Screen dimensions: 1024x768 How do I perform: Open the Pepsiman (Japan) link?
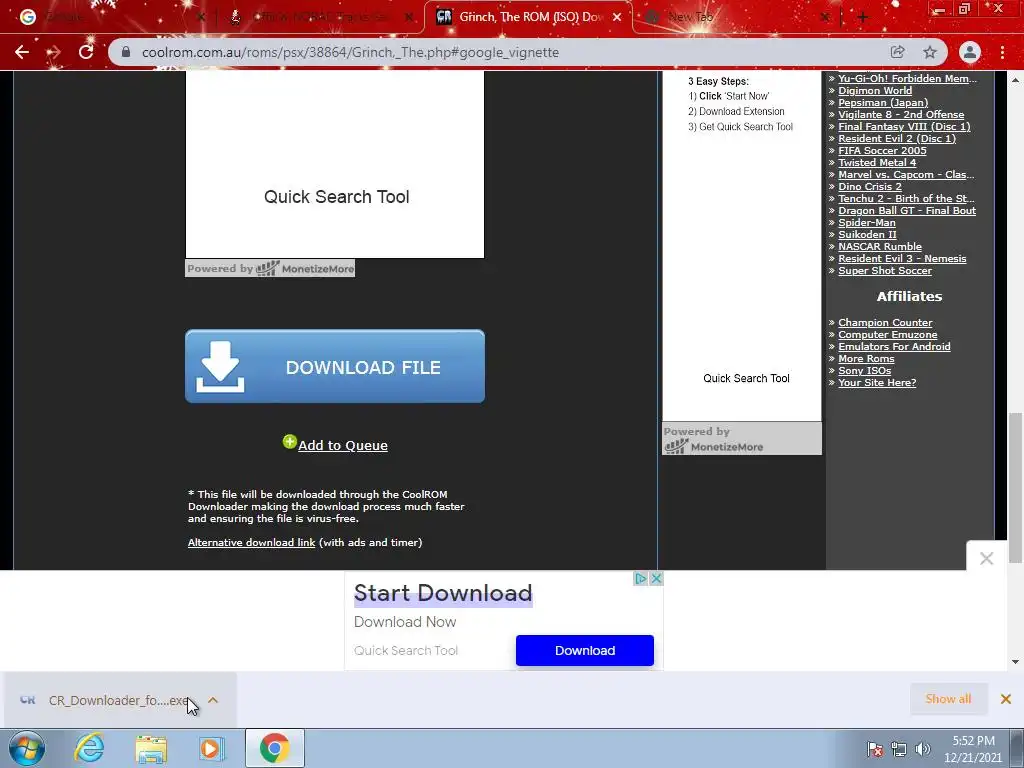pos(883,103)
